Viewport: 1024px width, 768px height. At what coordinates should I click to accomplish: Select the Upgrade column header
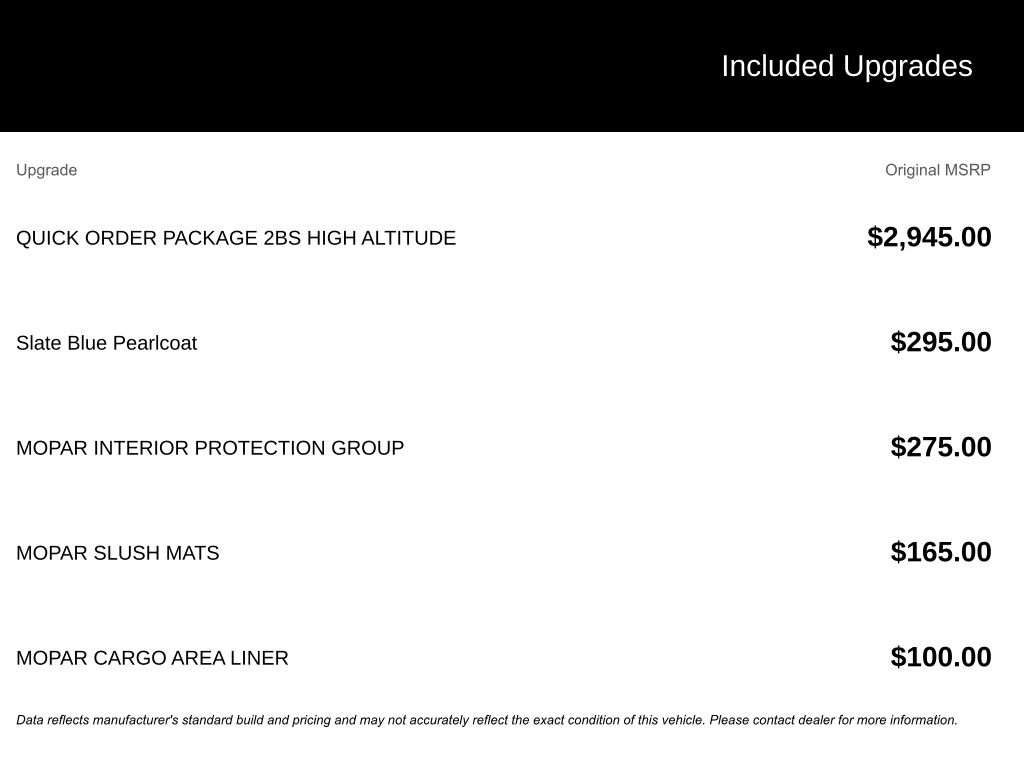coord(46,170)
